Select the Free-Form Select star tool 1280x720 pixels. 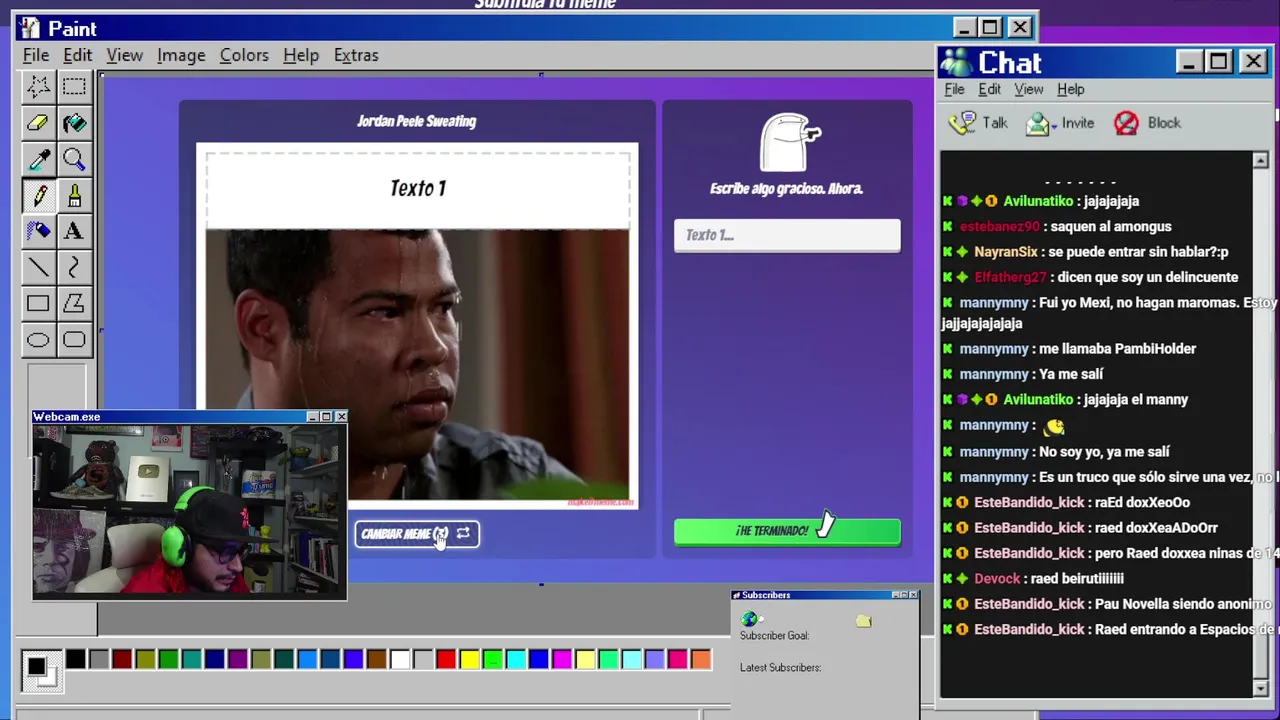(x=38, y=87)
